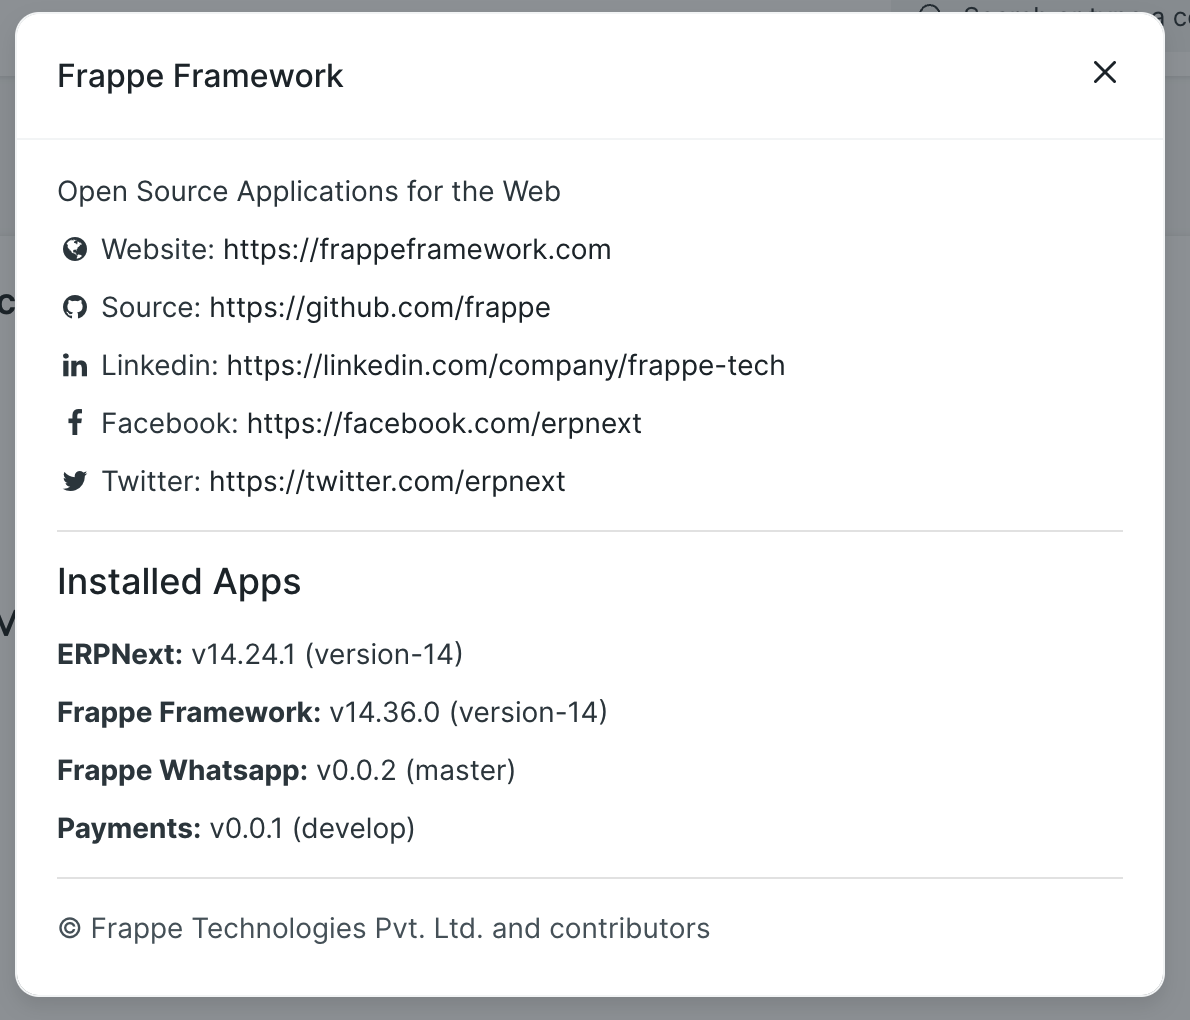Open the facebook.com/erpnext link
This screenshot has height=1020, width=1190.
coord(443,423)
